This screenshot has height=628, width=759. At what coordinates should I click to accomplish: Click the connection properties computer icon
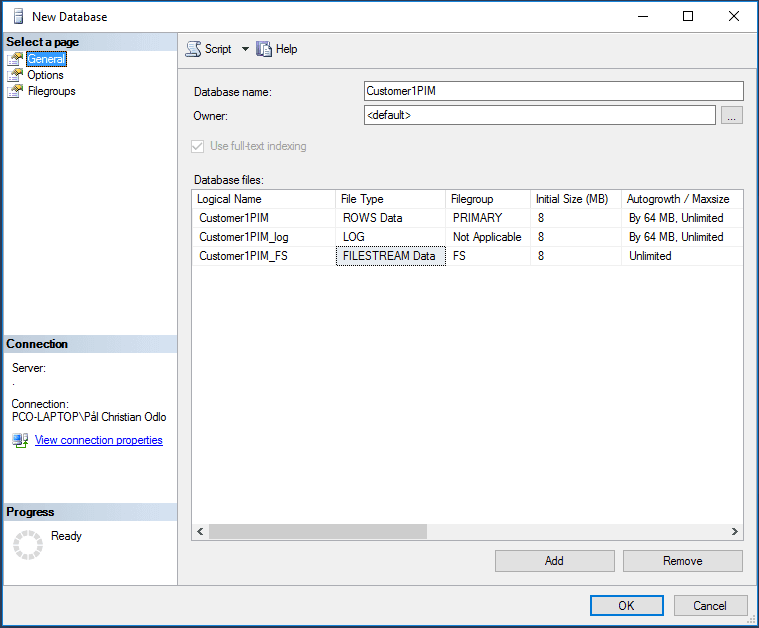click(20, 440)
